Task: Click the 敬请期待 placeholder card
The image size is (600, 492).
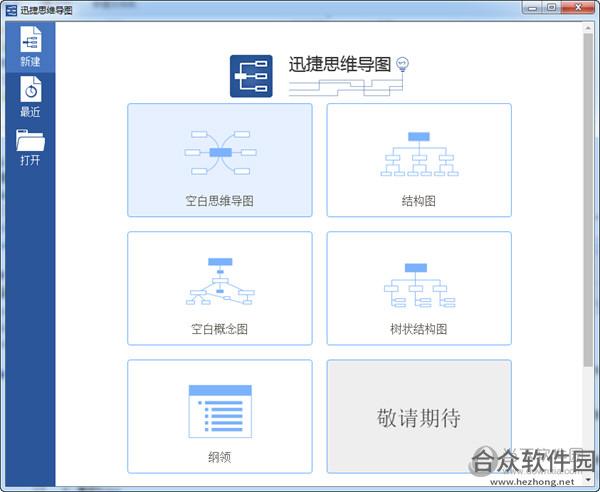Action: click(x=419, y=416)
